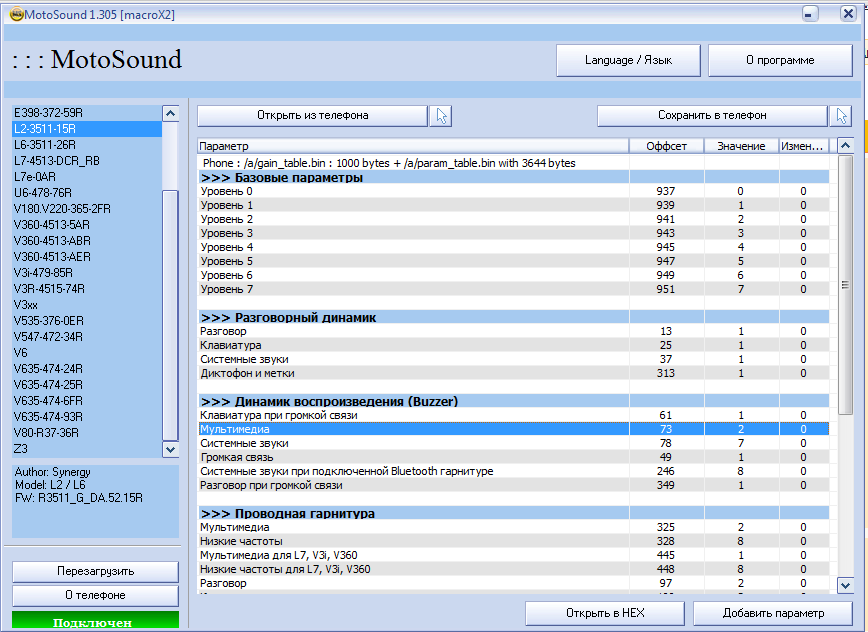868x632 pixels.
Task: Select firmware L6-3511-26R
Action: click(x=87, y=145)
